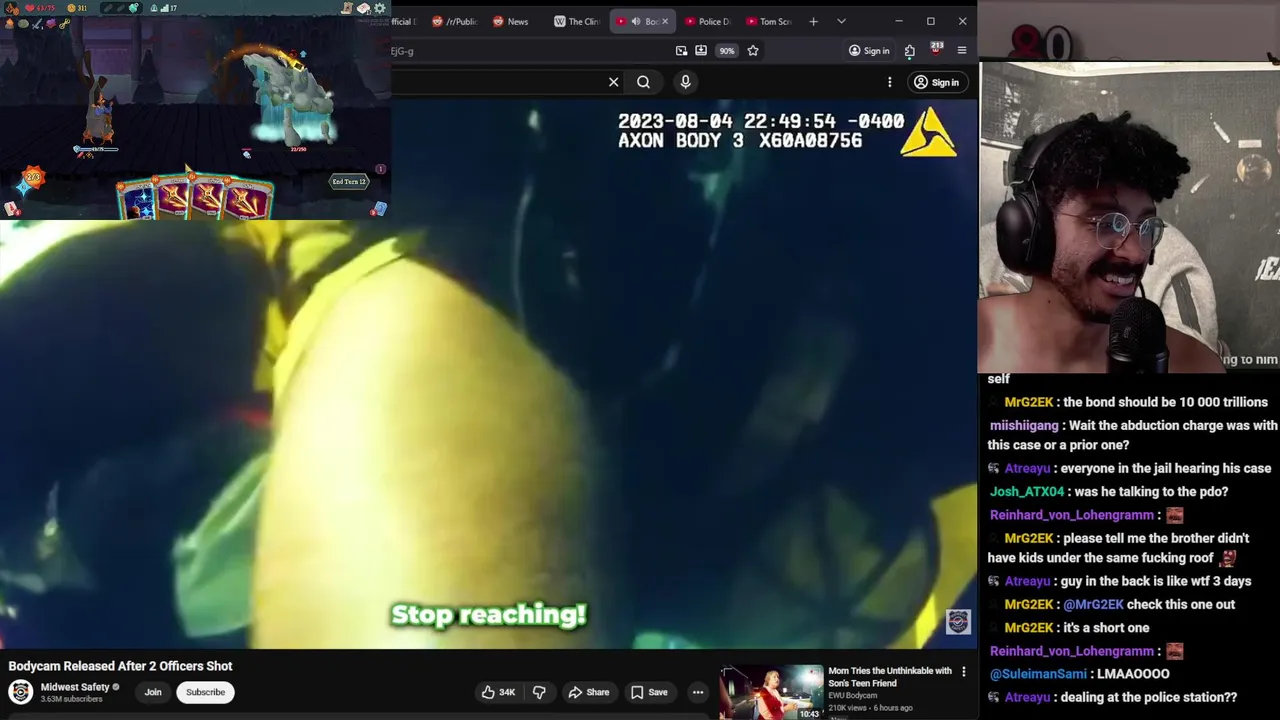Click the floor 17 indicator in game
Viewport: 1280px width, 720px height.
click(x=167, y=8)
